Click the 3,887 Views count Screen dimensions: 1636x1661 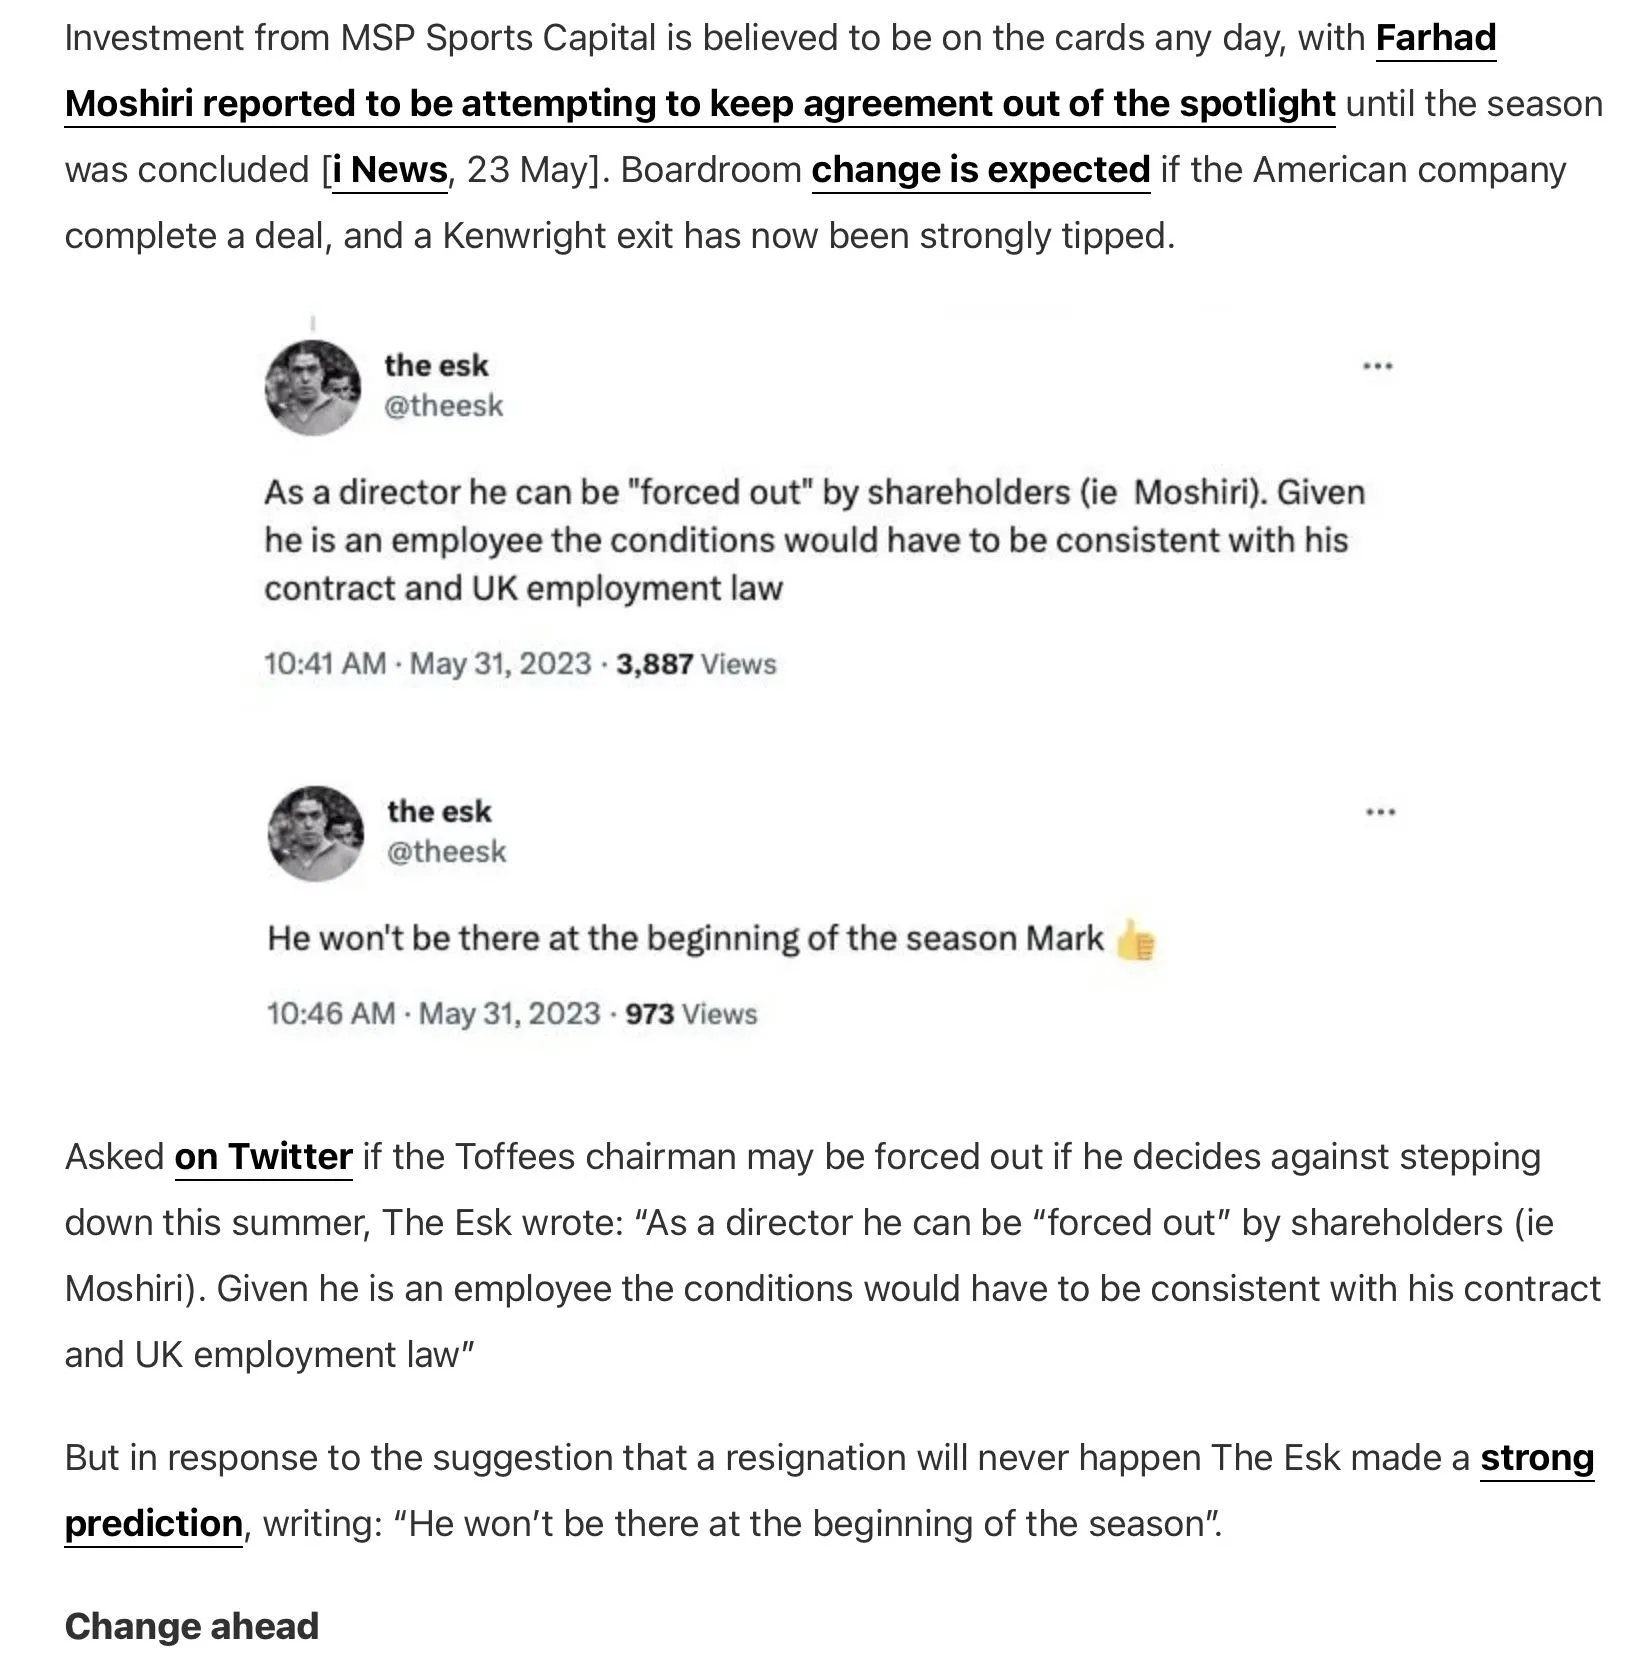point(696,664)
